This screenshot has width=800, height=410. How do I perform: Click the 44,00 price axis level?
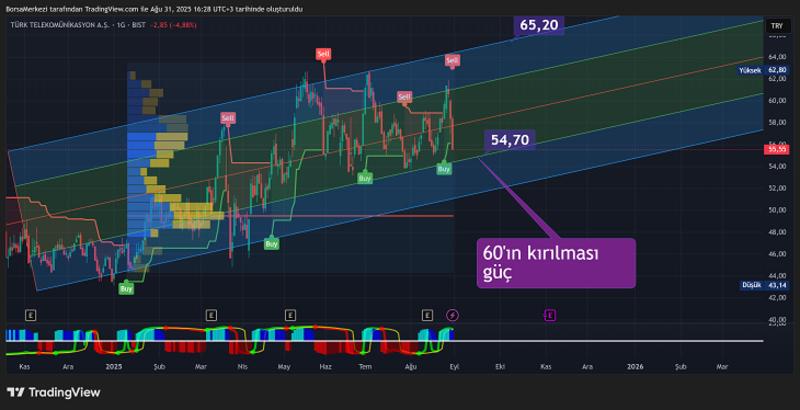pyautogui.click(x=777, y=276)
